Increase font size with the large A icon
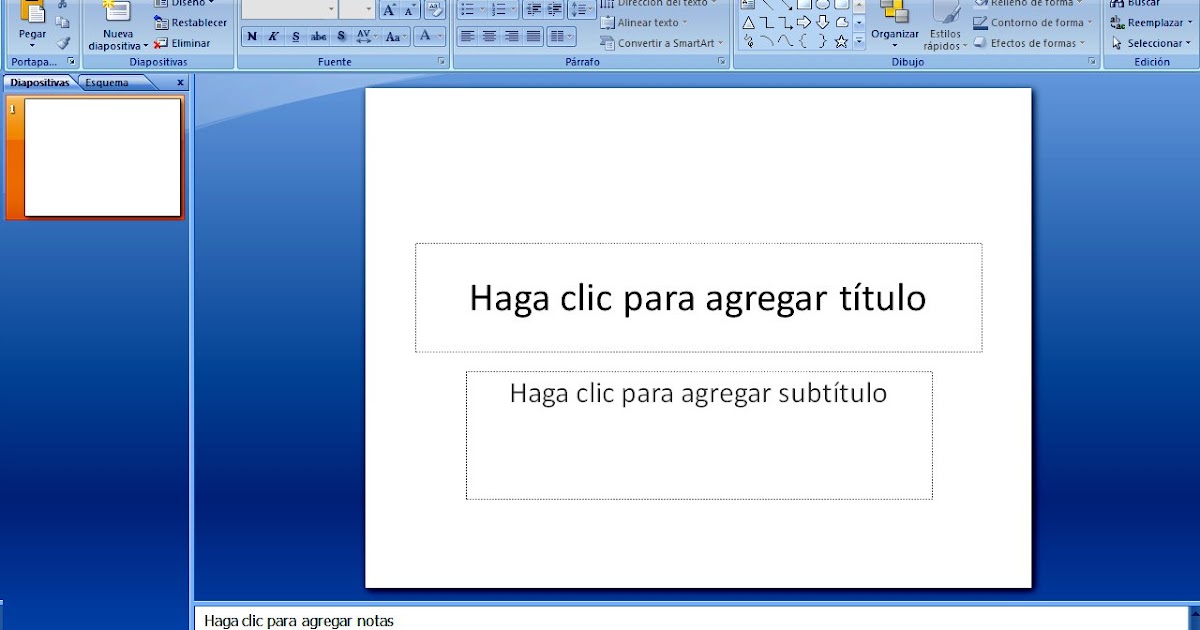This screenshot has height=630, width=1200. [x=390, y=10]
